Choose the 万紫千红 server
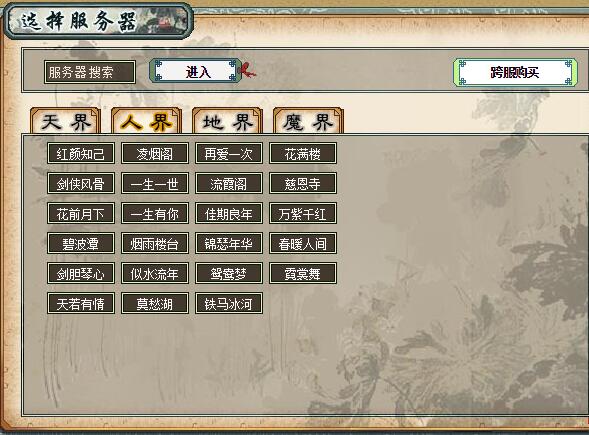 (x=303, y=214)
